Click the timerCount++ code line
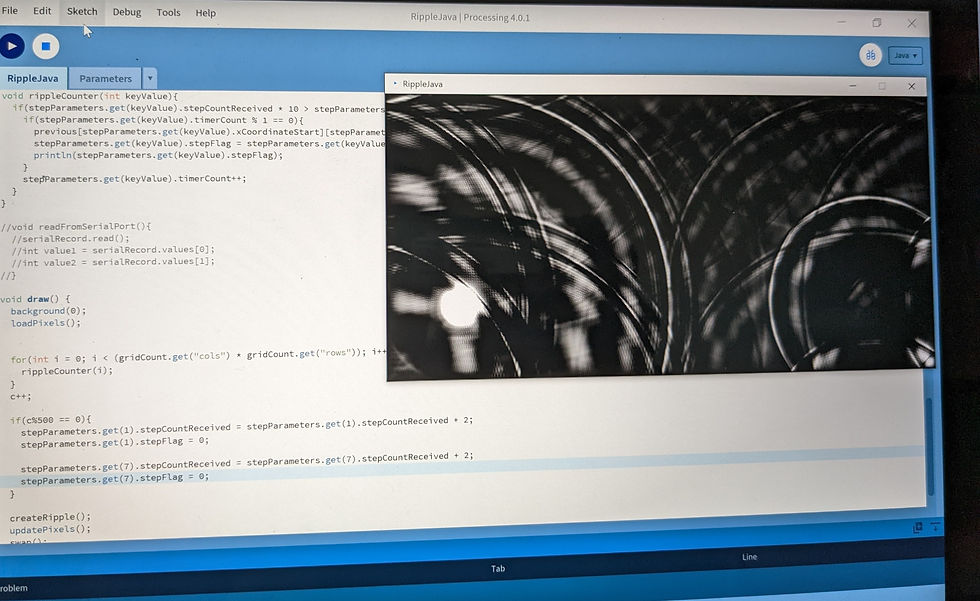The width and height of the screenshot is (980, 601). pos(134,179)
